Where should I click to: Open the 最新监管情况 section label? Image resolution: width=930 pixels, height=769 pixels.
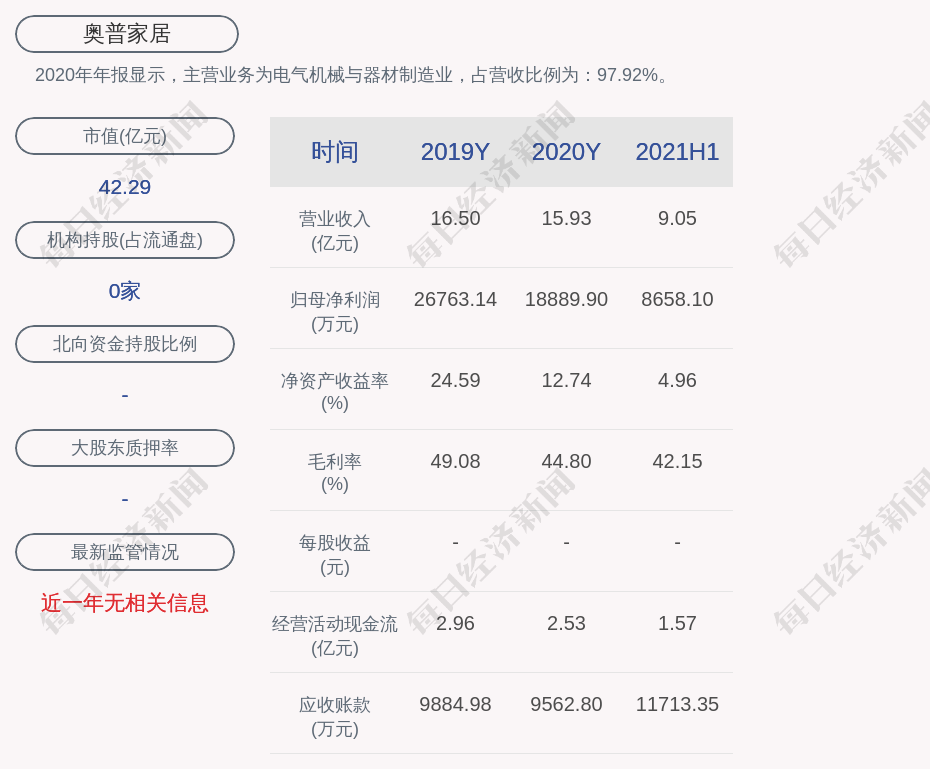pos(125,552)
